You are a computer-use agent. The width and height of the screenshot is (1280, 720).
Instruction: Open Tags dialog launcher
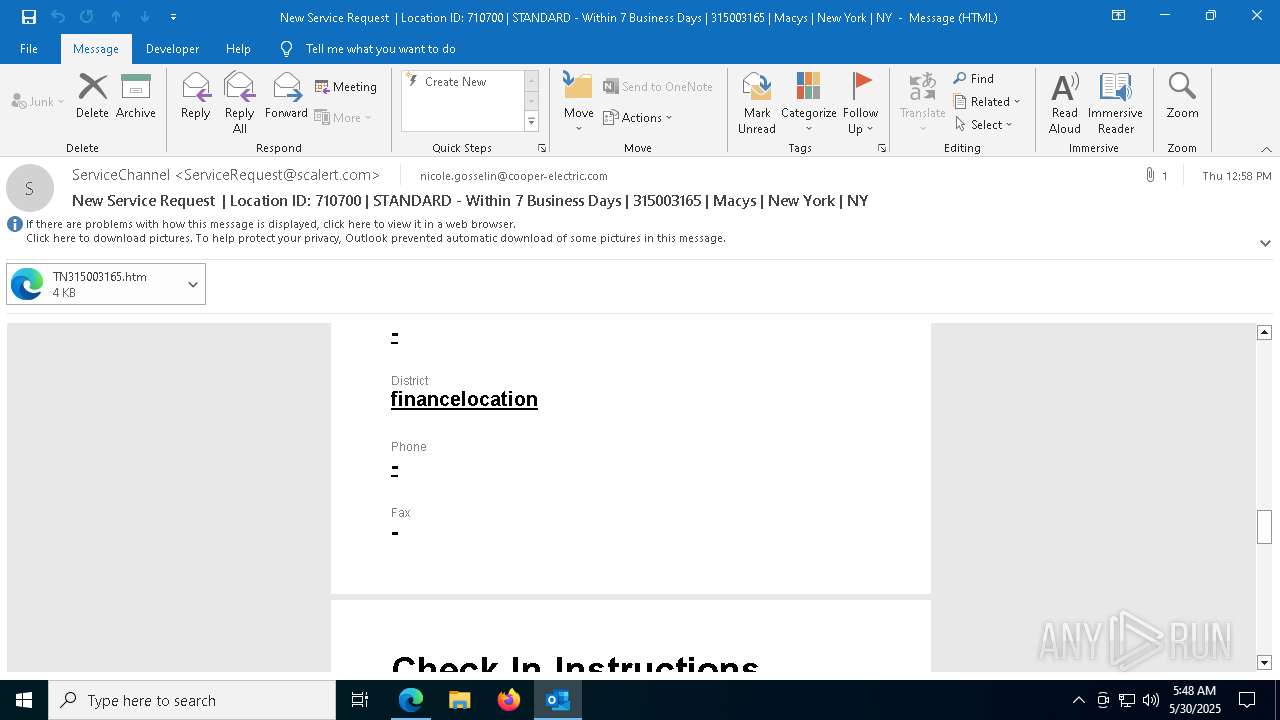click(x=882, y=148)
